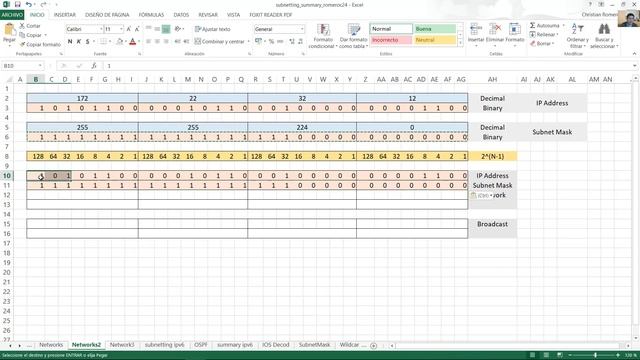Toggle underline S formatting
This screenshot has width=640, height=360.
tap(87, 42)
